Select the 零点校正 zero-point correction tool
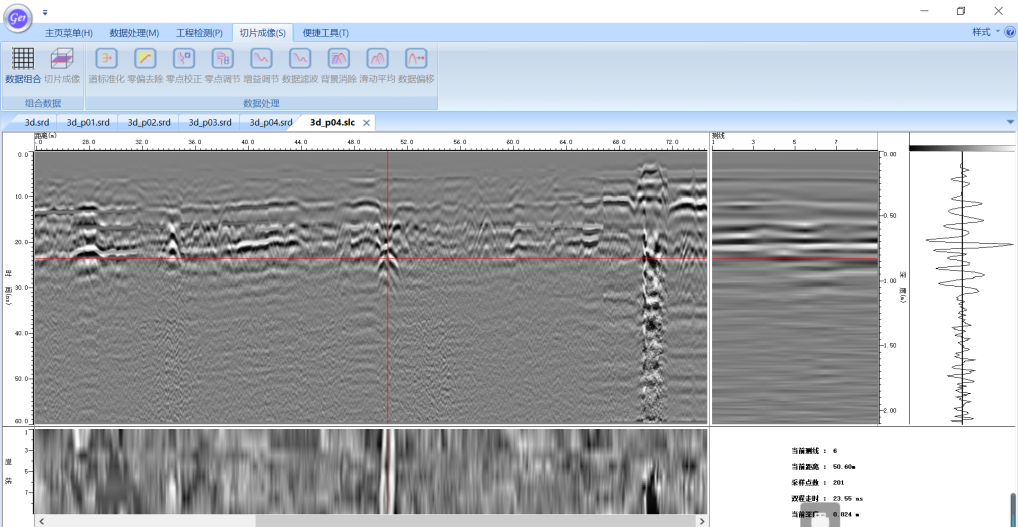The width and height of the screenshot is (1018, 527). click(184, 60)
